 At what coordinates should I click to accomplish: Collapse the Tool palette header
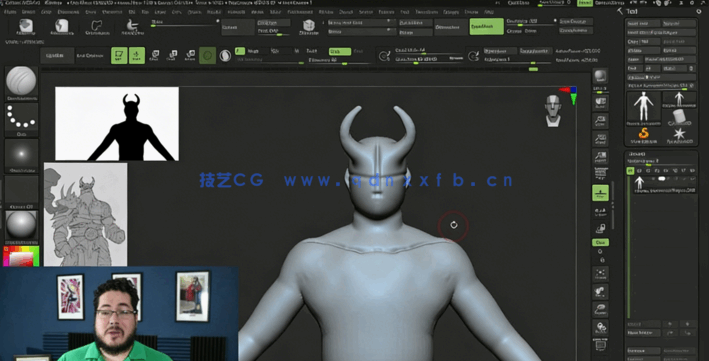(632, 11)
